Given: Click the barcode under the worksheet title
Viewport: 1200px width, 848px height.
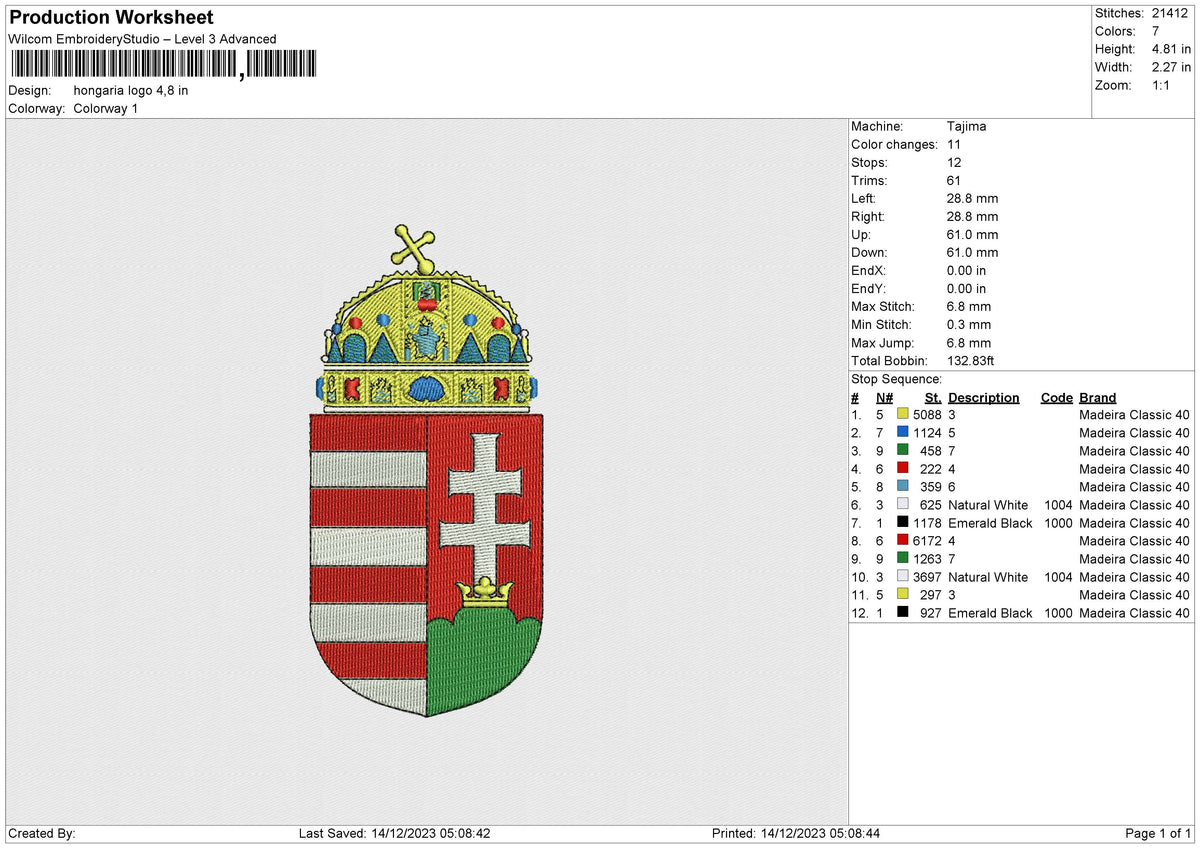Looking at the screenshot, I should pyautogui.click(x=164, y=65).
